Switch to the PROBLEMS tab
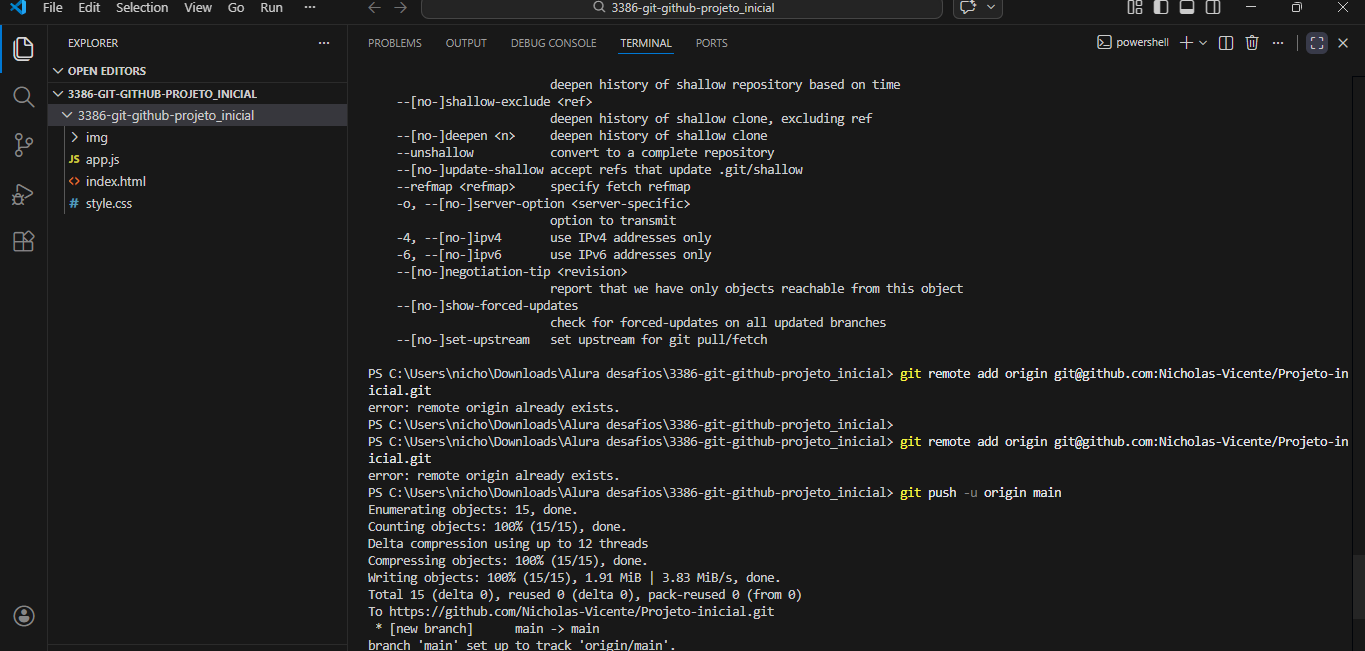Image resolution: width=1365 pixels, height=651 pixels. [395, 43]
